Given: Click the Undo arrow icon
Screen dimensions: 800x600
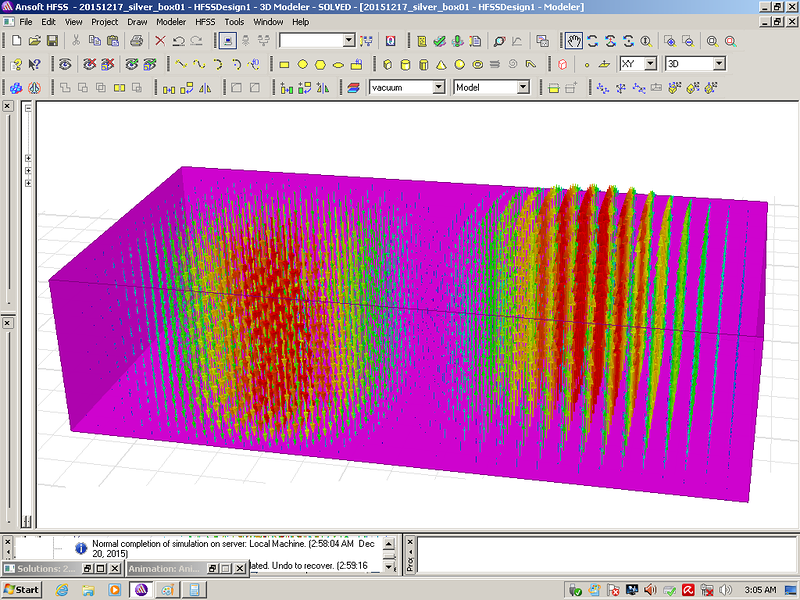Looking at the screenshot, I should [178, 41].
